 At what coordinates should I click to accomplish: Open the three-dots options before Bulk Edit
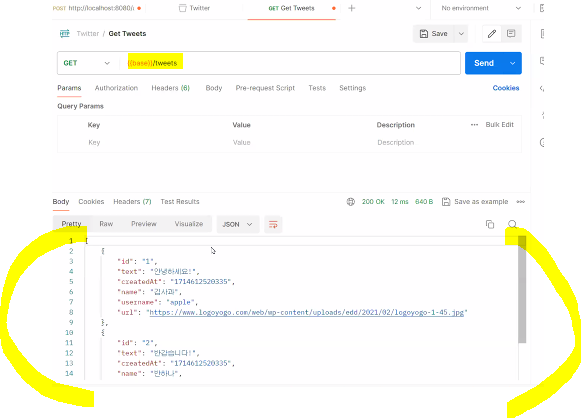[474, 125]
